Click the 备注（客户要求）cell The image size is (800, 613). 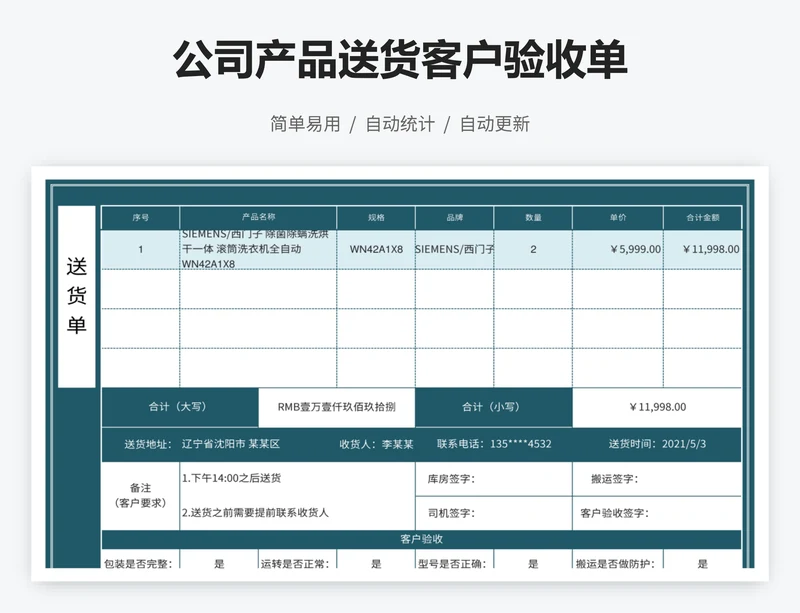[140, 496]
